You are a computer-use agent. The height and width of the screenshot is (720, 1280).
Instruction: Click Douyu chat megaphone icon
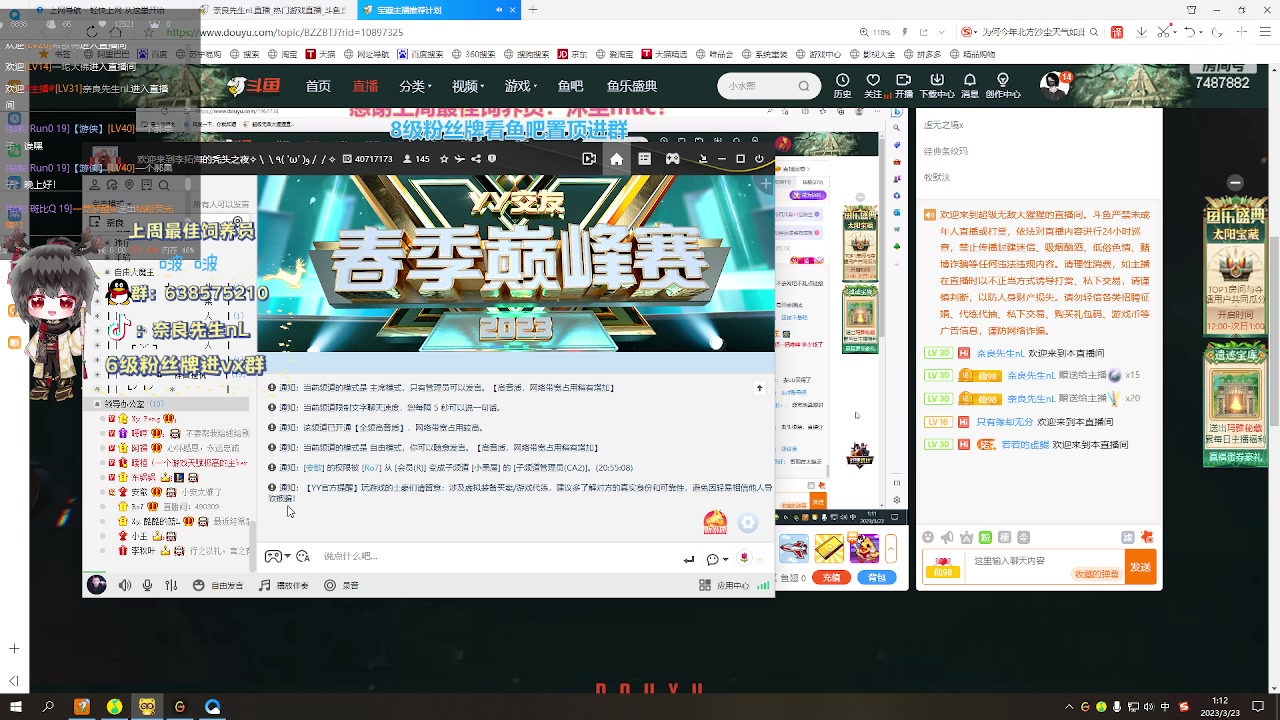pos(946,538)
